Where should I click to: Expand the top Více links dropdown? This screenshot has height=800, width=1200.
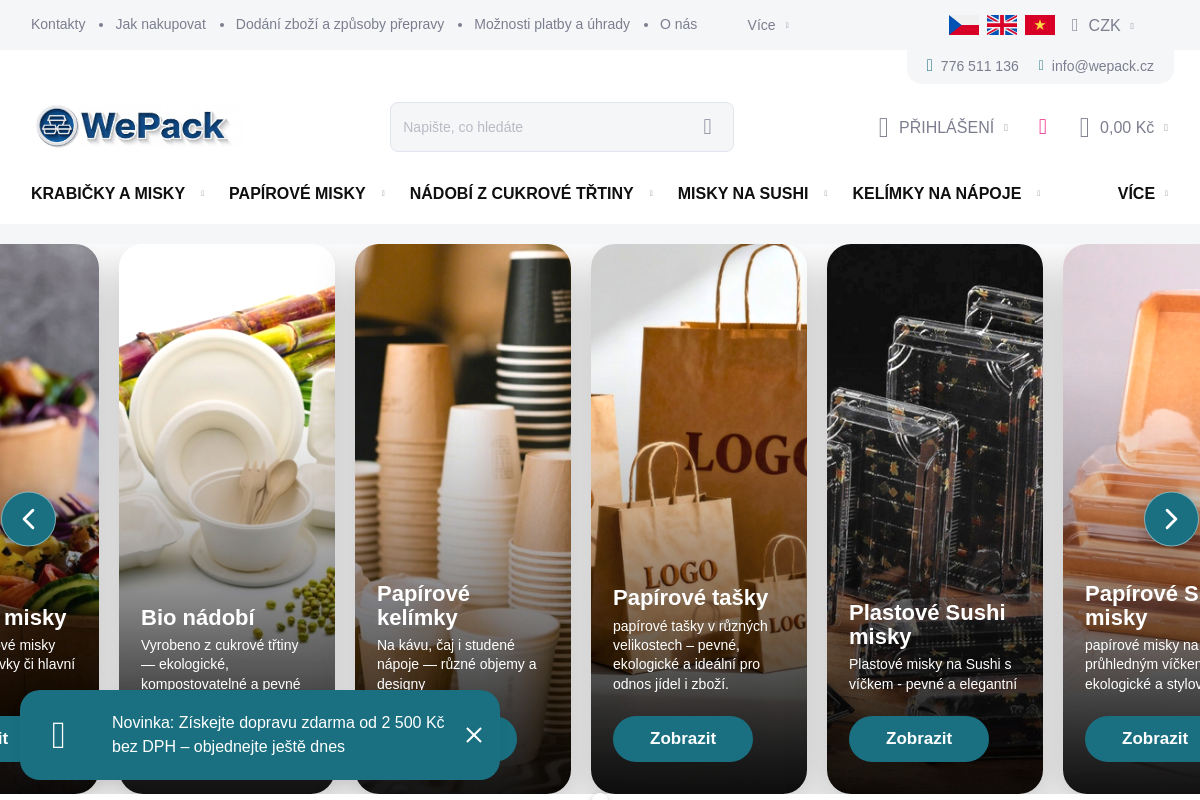pyautogui.click(x=768, y=25)
